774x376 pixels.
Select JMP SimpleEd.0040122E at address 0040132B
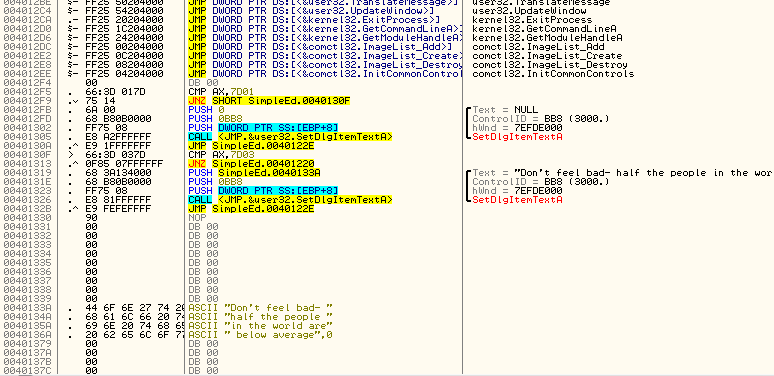(251, 209)
